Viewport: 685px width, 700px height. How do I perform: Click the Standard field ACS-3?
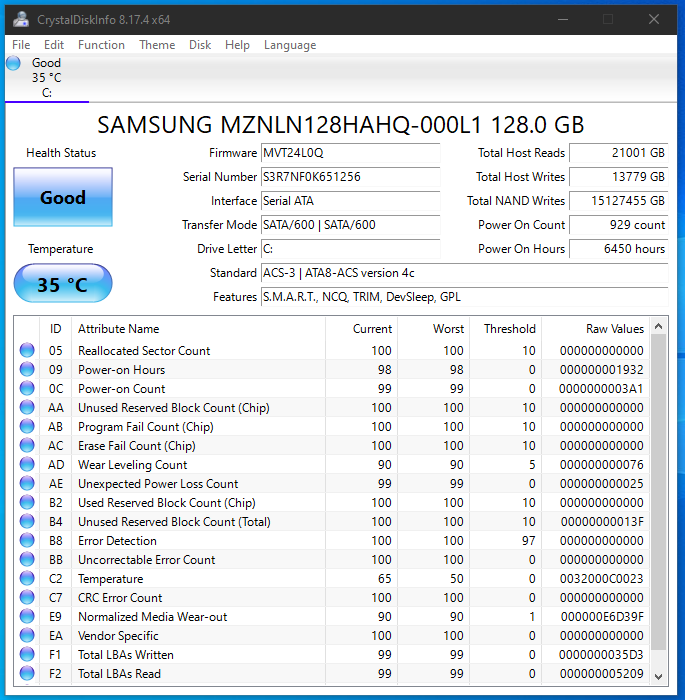[464, 273]
